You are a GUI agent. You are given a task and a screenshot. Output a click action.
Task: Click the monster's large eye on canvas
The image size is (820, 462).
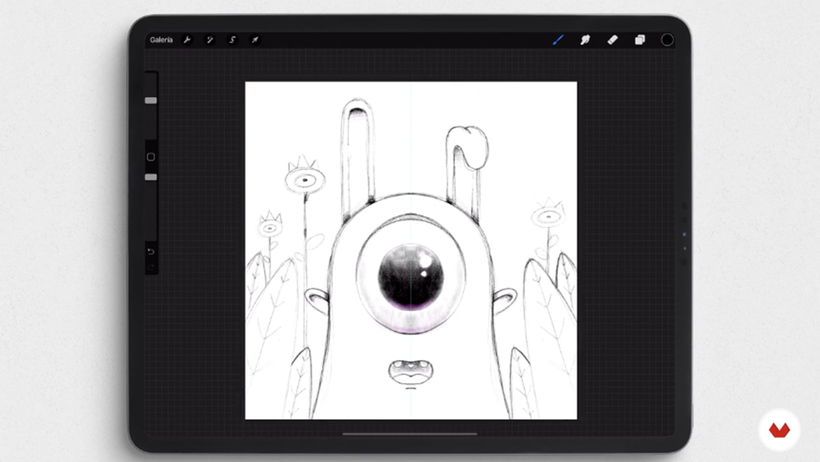tap(411, 277)
